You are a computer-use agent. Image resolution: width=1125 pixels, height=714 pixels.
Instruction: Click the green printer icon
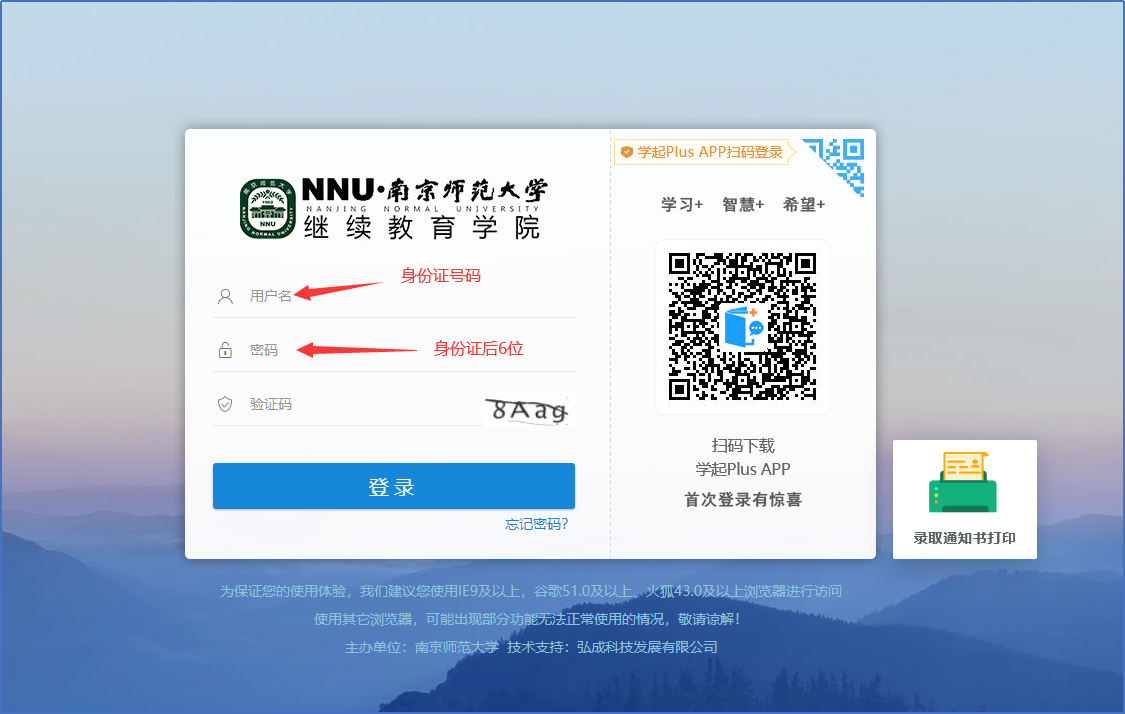(963, 482)
